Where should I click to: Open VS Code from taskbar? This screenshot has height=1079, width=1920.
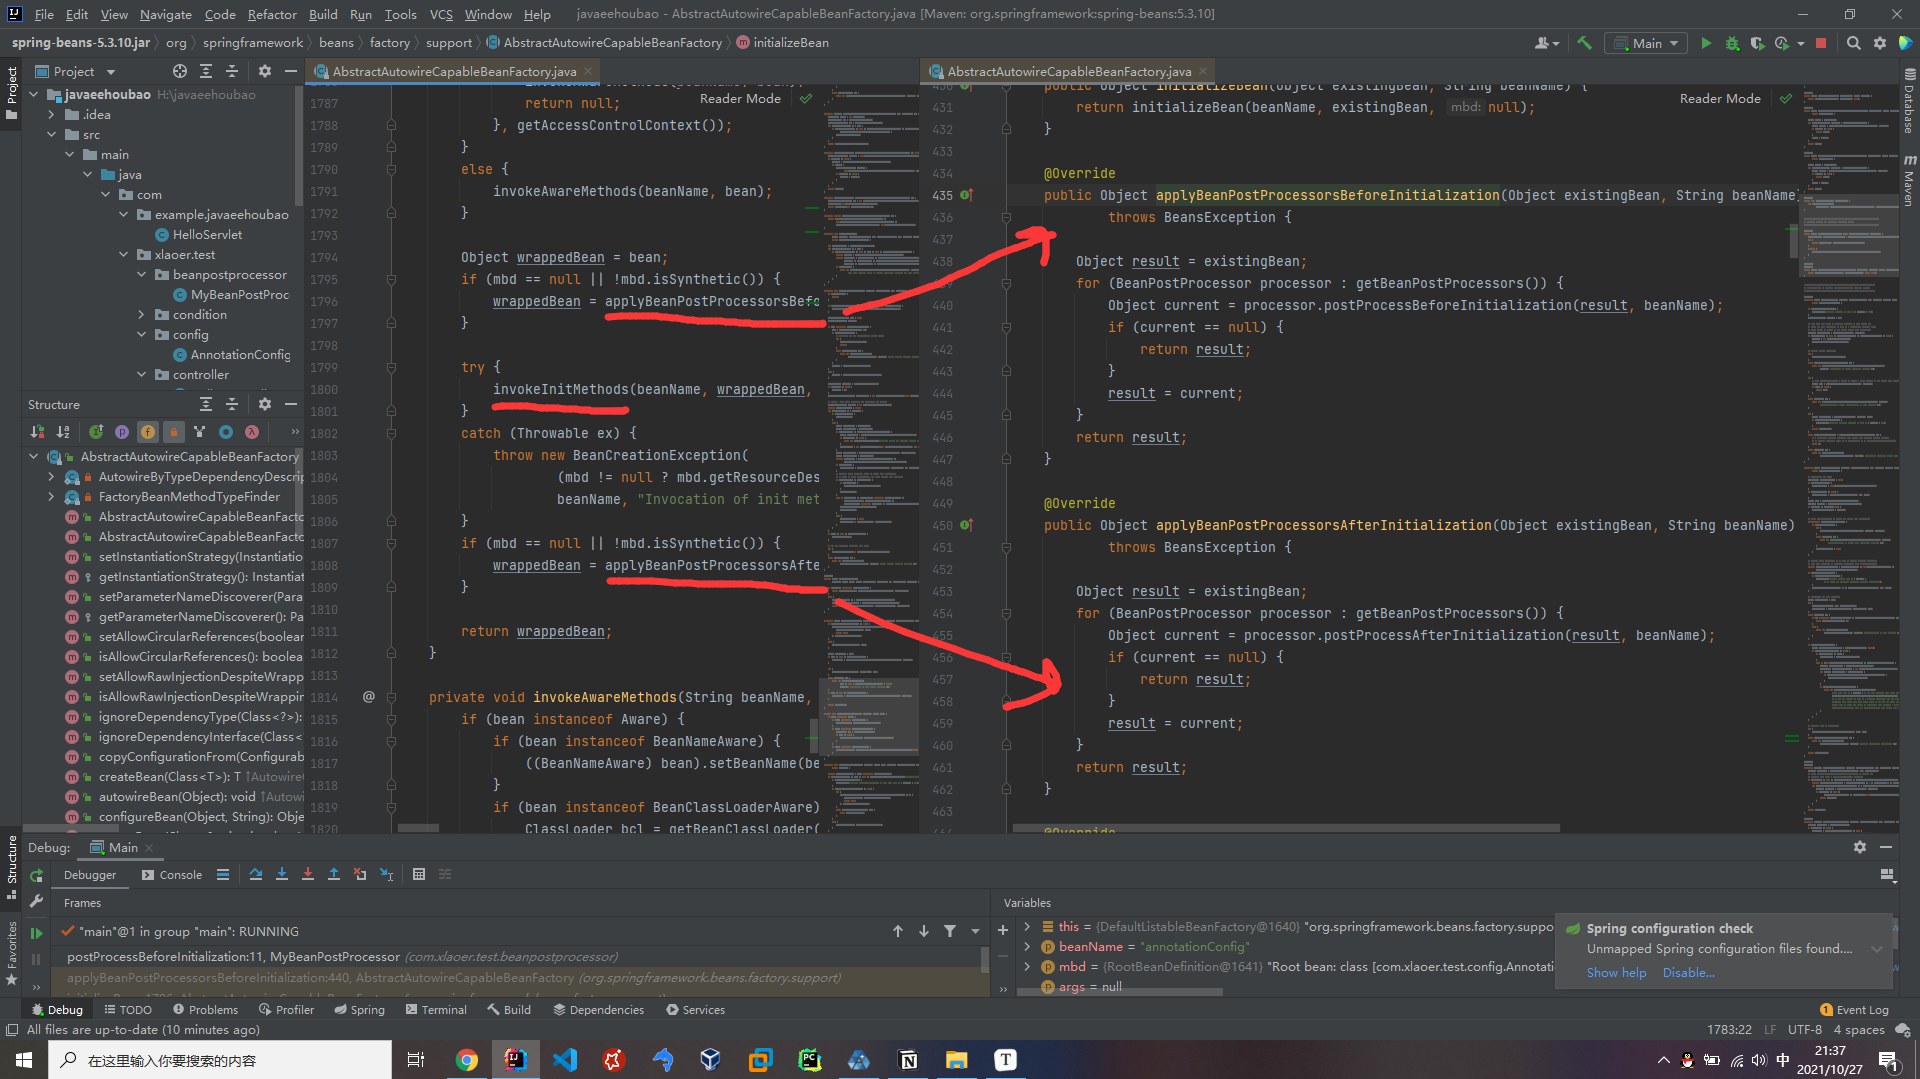[564, 1060]
